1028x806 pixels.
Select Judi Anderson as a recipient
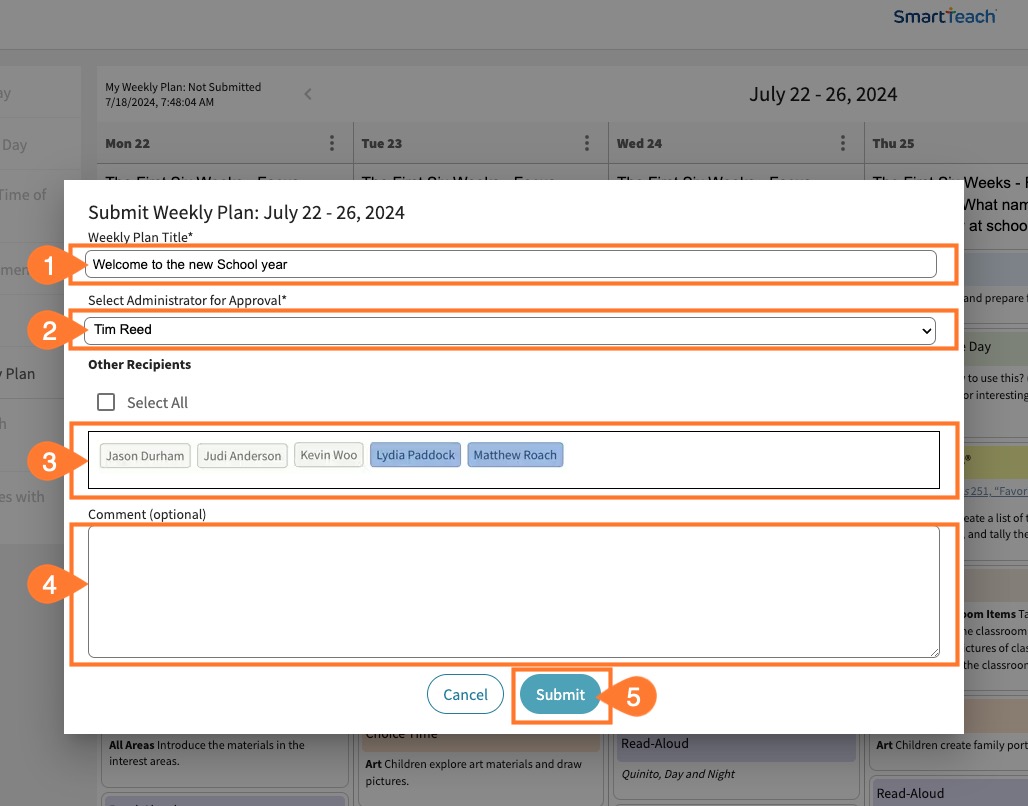(x=242, y=455)
